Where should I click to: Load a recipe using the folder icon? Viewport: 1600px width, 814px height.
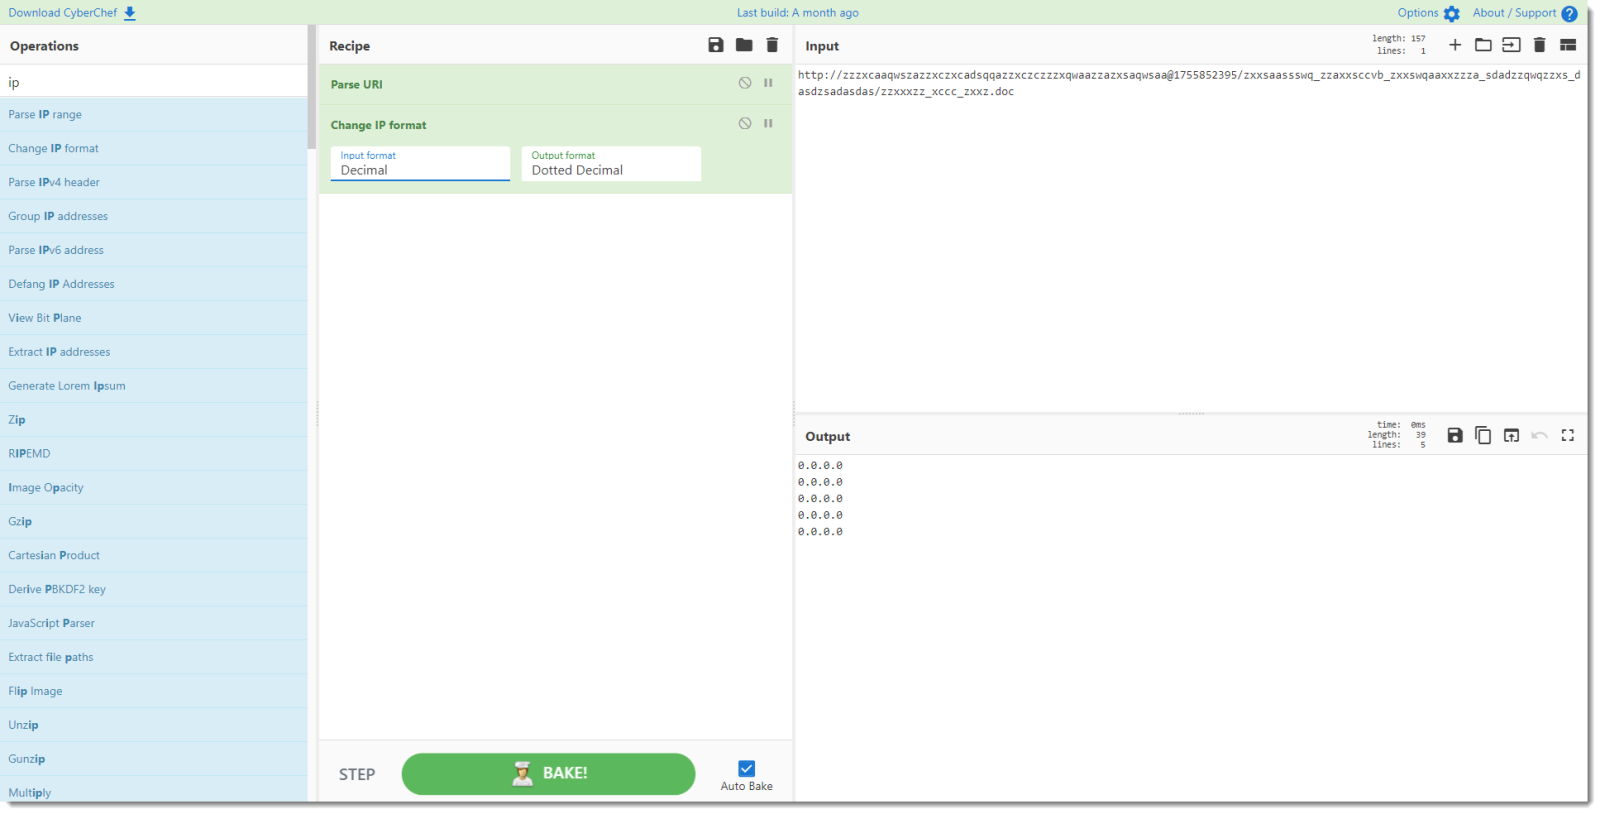click(x=744, y=45)
